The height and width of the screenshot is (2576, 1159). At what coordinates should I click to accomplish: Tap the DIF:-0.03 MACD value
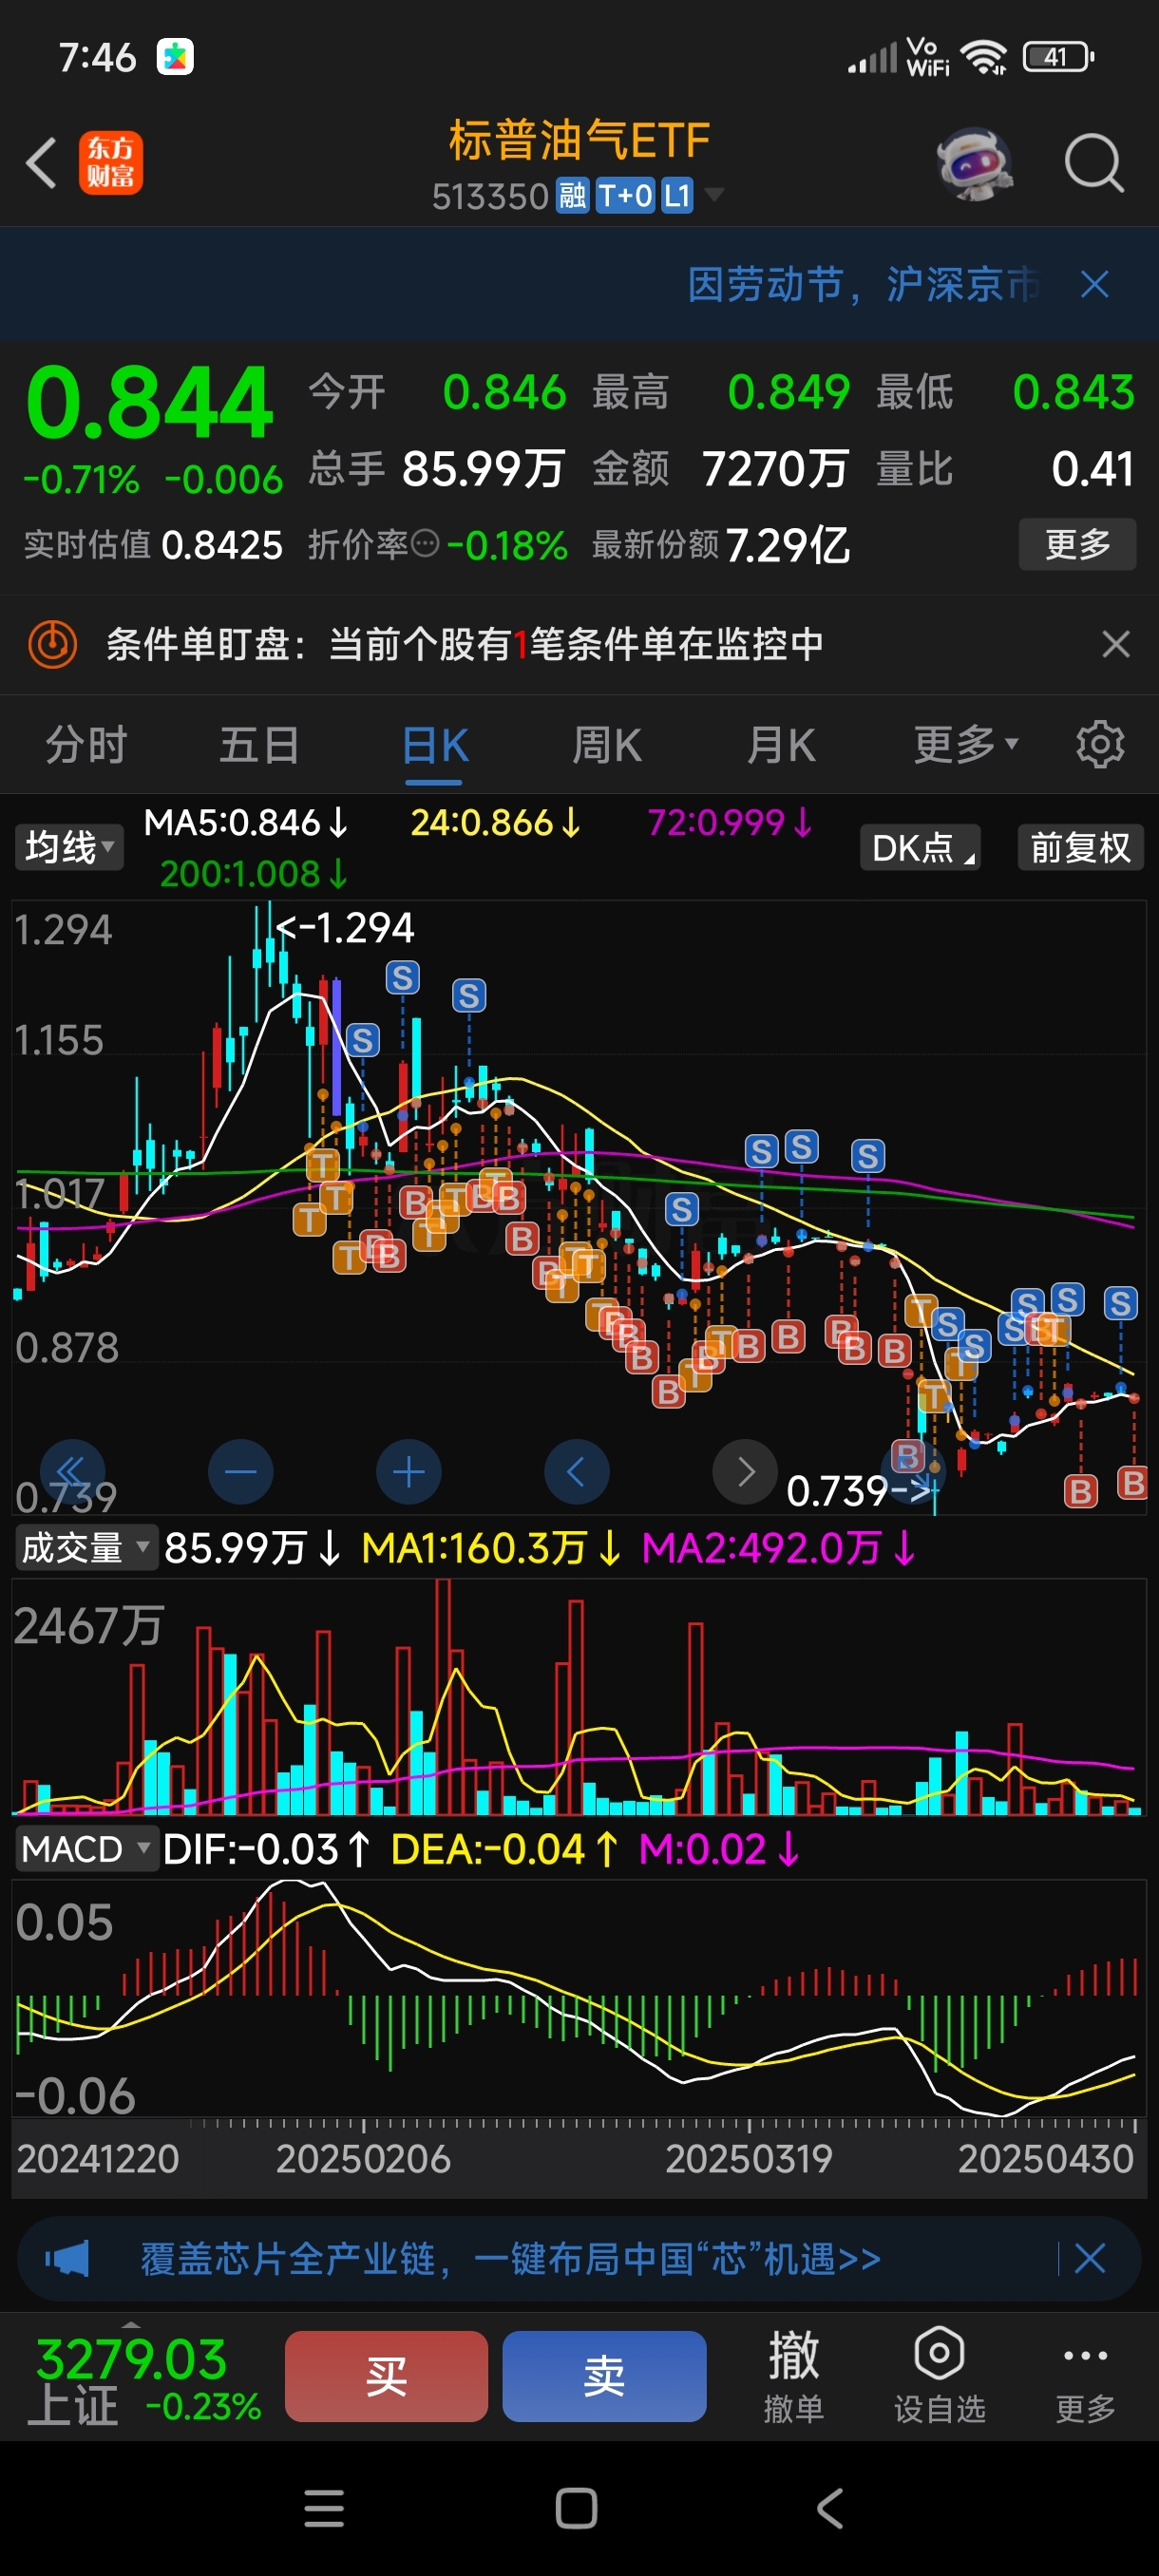click(267, 1849)
